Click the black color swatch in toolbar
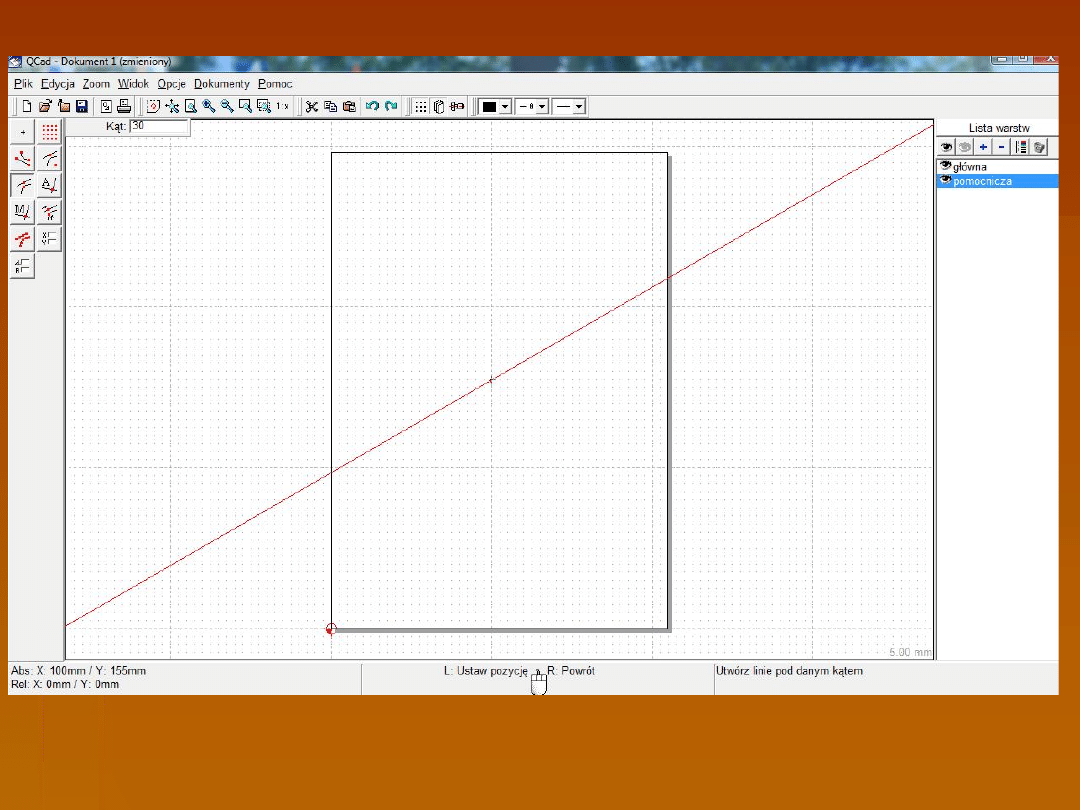Screen dimensions: 1080x810 tap(489, 106)
